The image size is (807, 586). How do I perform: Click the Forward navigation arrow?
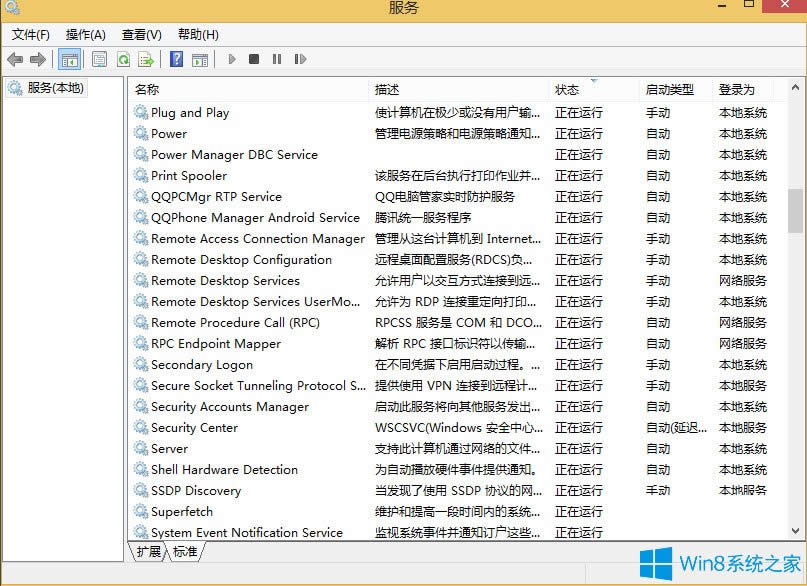(36, 59)
